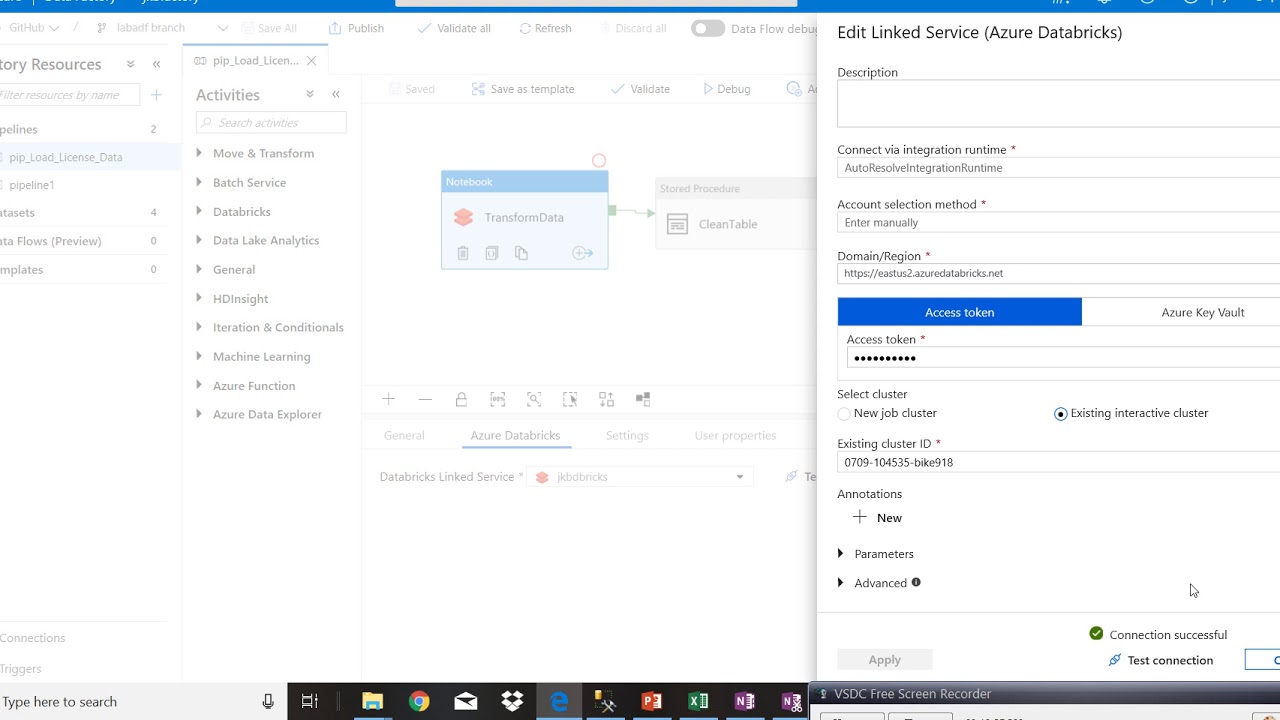
Task: Enable the lasso selection tool on canvas
Action: tap(570, 399)
